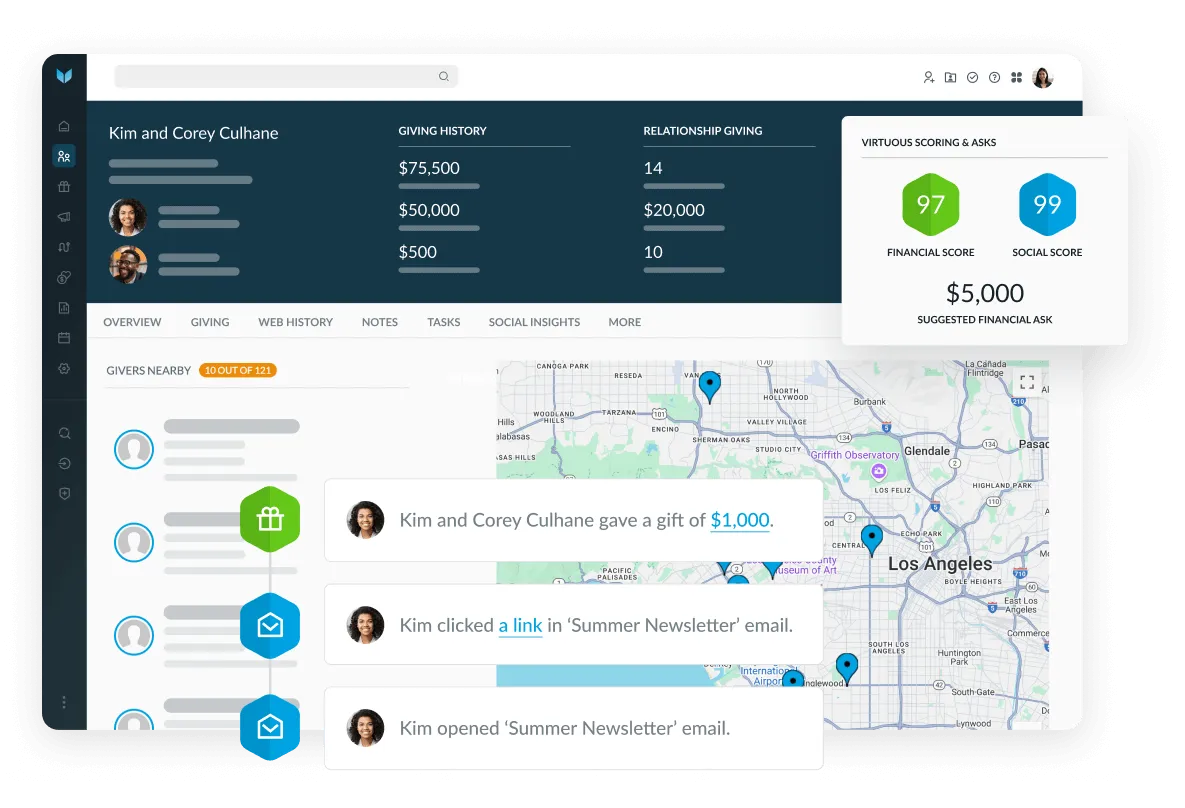The height and width of the screenshot is (808, 1185).
Task: Open the apps grid icon in header
Action: tap(1016, 77)
